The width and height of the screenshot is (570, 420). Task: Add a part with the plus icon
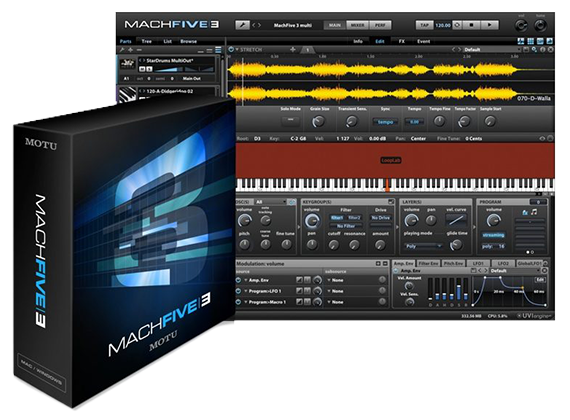pyautogui.click(x=131, y=50)
